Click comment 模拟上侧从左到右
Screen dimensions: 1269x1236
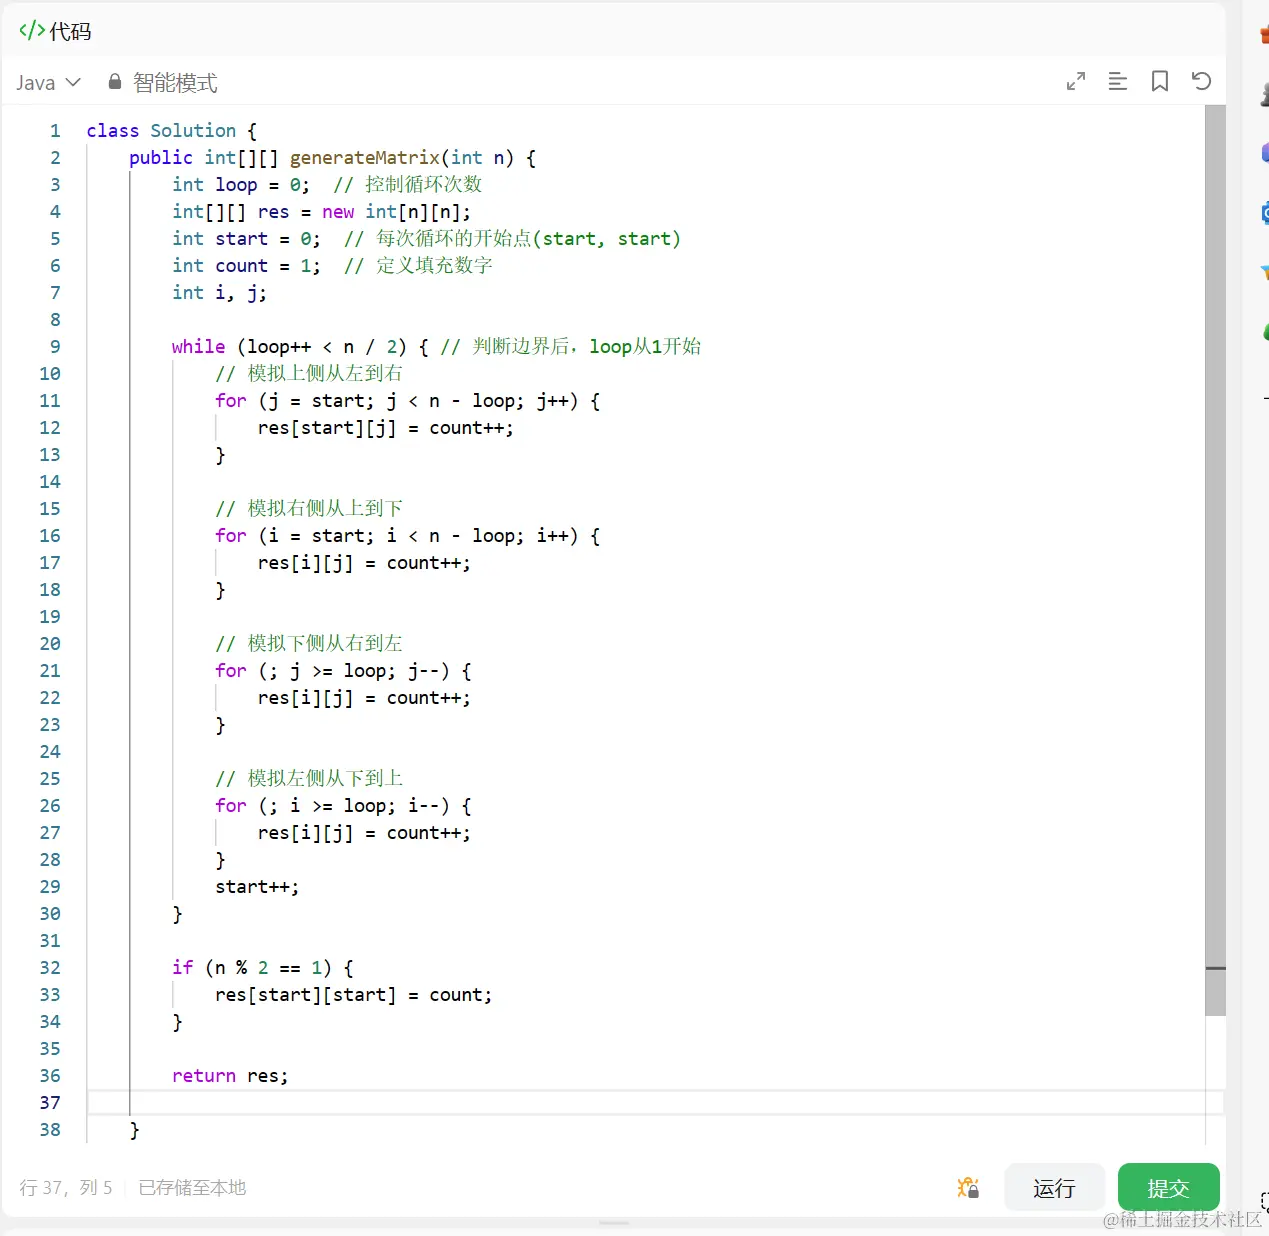point(325,373)
